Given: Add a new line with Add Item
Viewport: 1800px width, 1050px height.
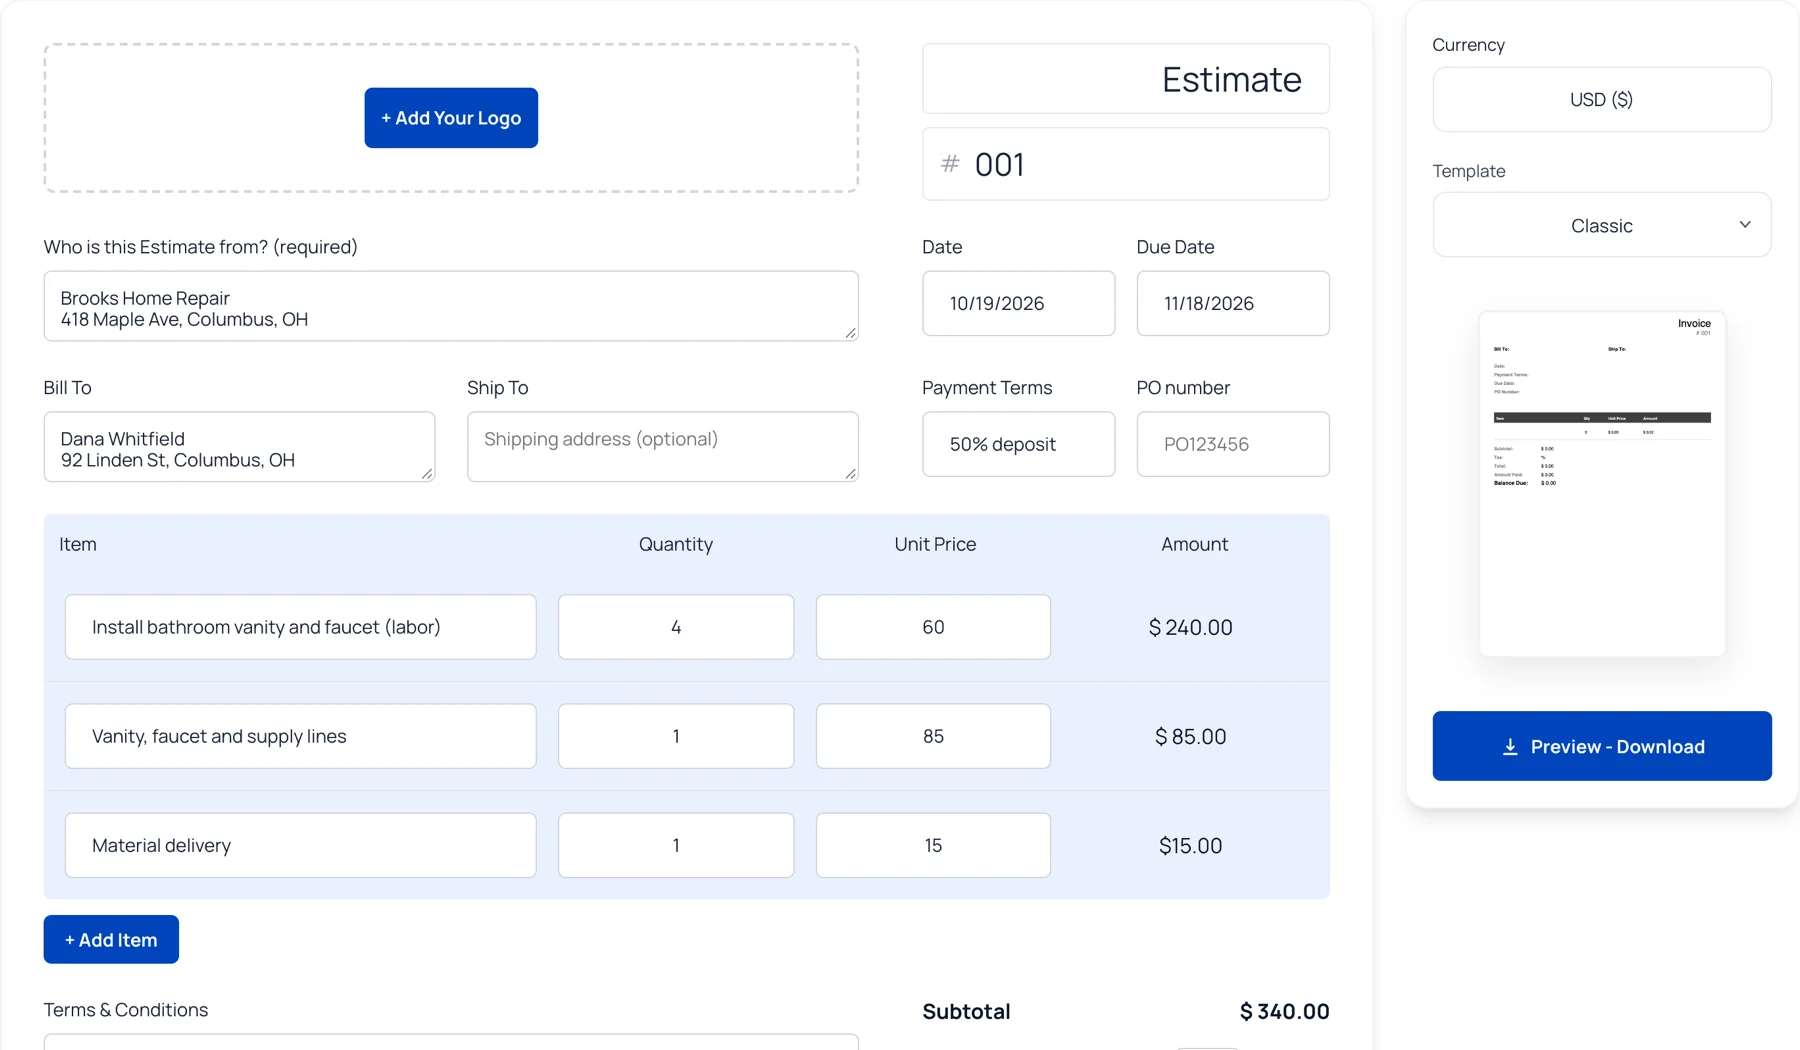Looking at the screenshot, I should 111,939.
